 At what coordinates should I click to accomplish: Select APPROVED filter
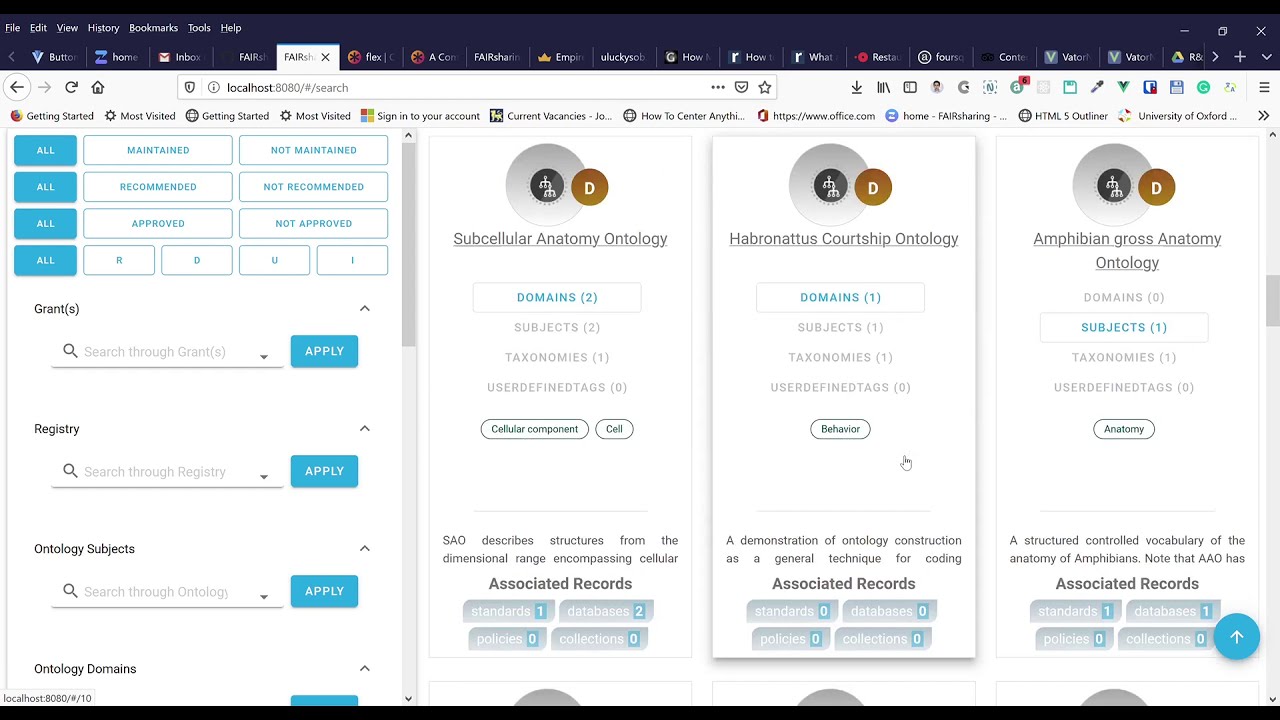tap(158, 223)
